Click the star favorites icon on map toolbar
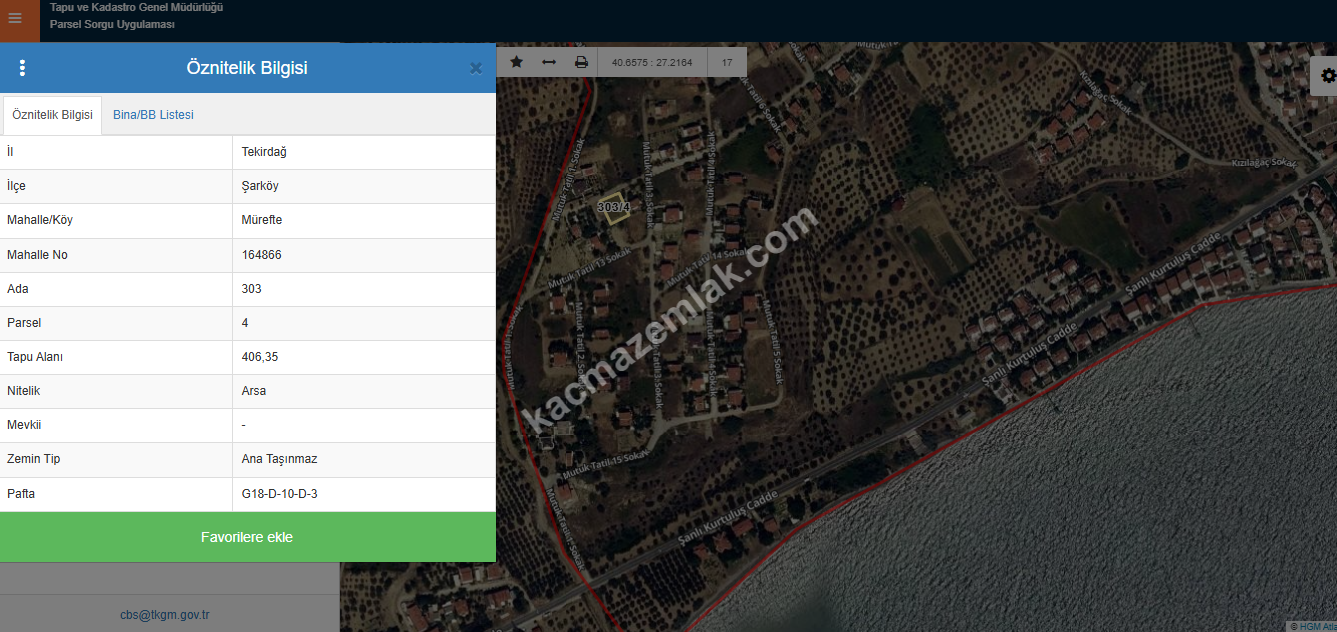 click(x=516, y=62)
